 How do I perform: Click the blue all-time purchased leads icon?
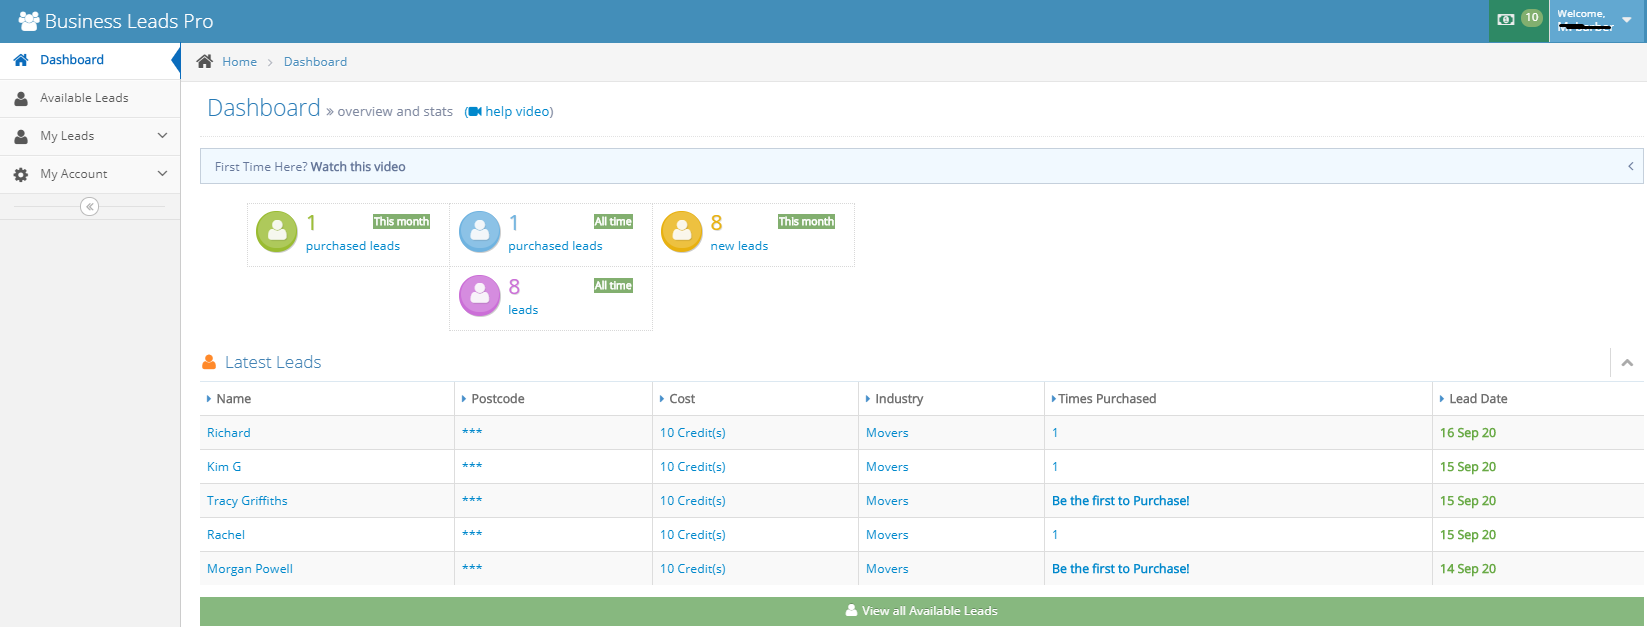(479, 232)
